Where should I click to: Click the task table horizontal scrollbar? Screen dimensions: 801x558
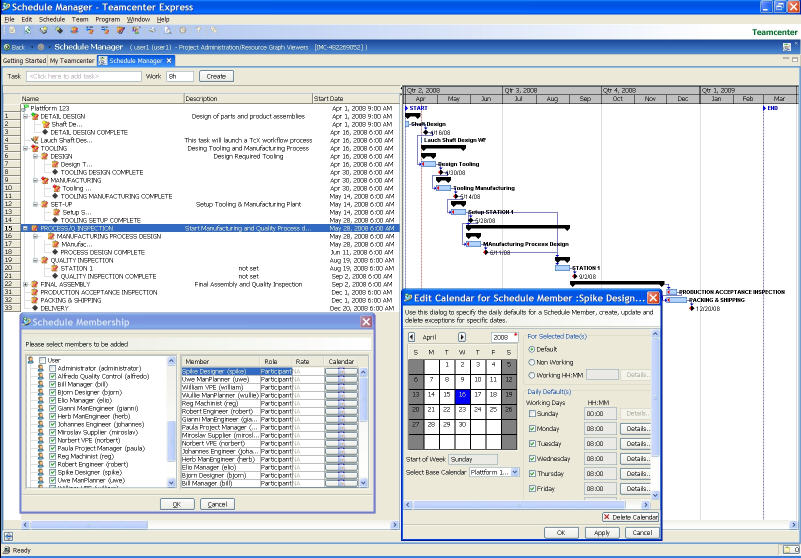(x=209, y=525)
